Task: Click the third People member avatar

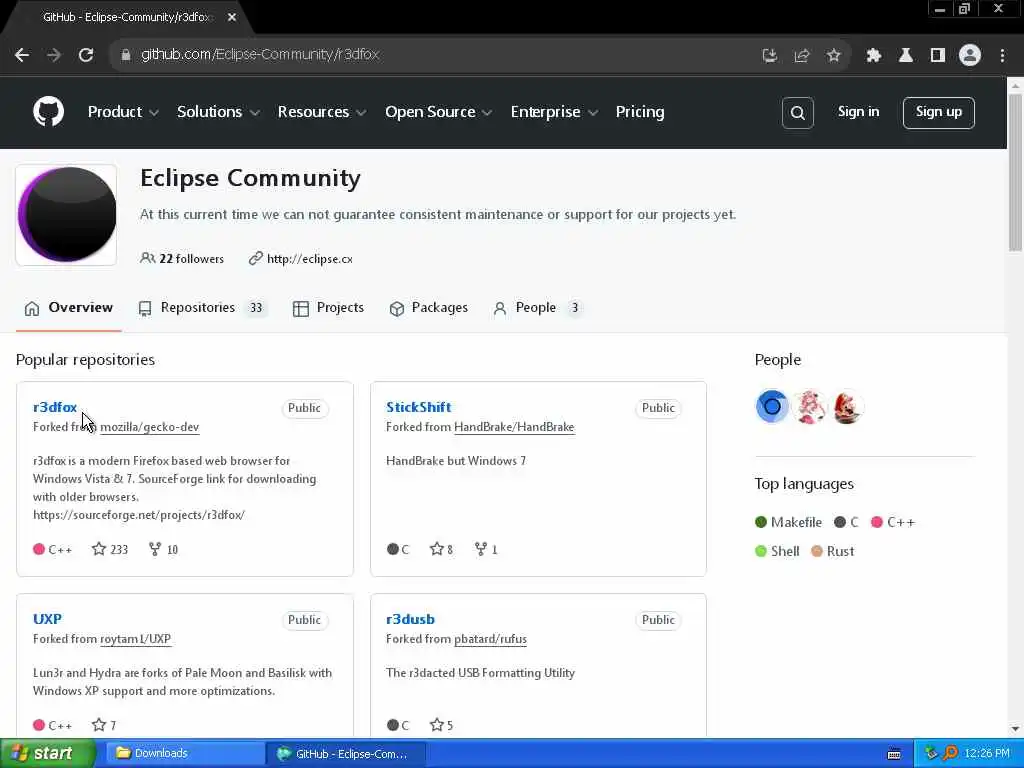Action: (847, 407)
